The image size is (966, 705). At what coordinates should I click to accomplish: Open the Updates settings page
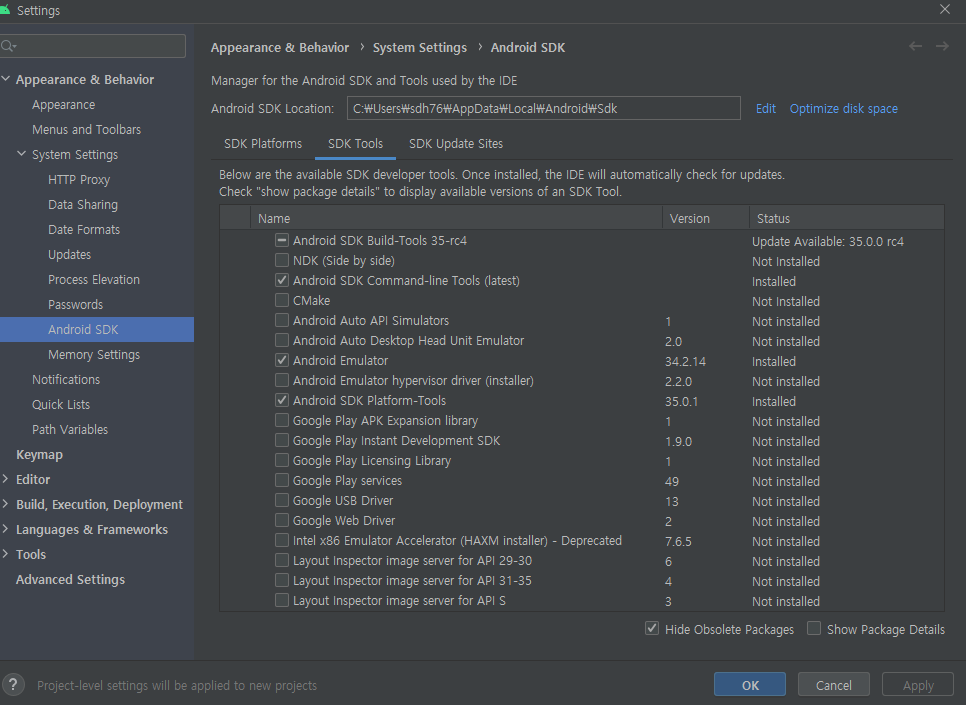tap(70, 255)
